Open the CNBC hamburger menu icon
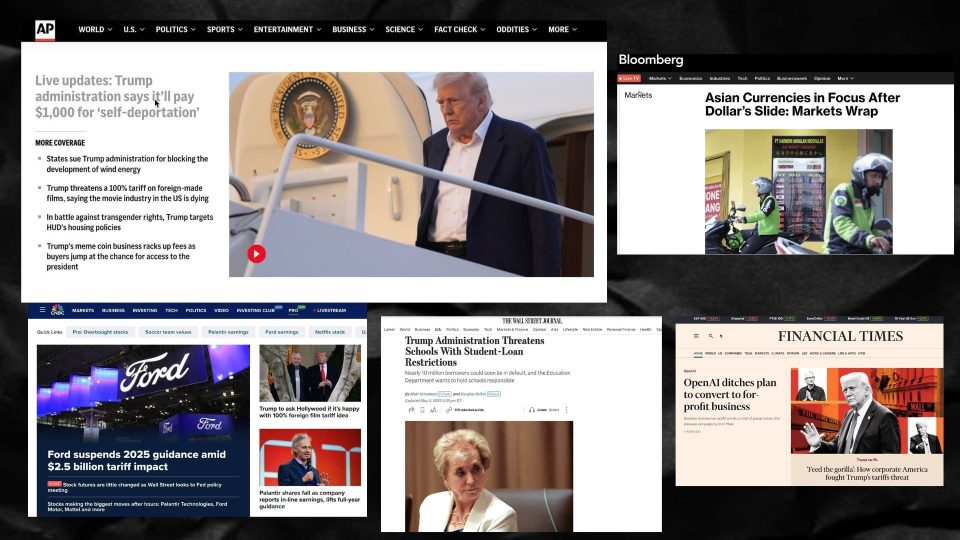 (42, 310)
